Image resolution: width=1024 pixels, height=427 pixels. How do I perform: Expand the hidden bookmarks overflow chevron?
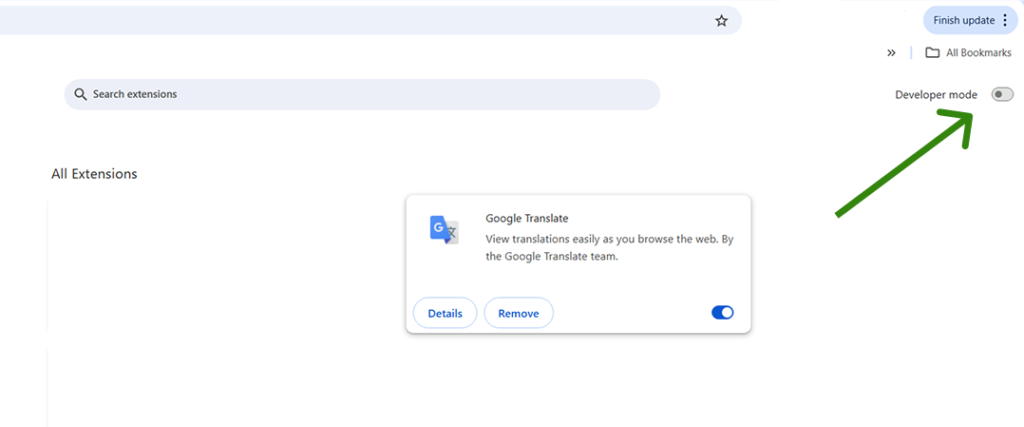(891, 53)
